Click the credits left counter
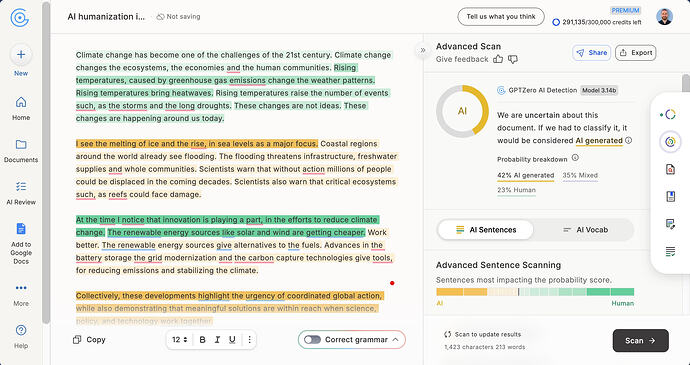 597,22
